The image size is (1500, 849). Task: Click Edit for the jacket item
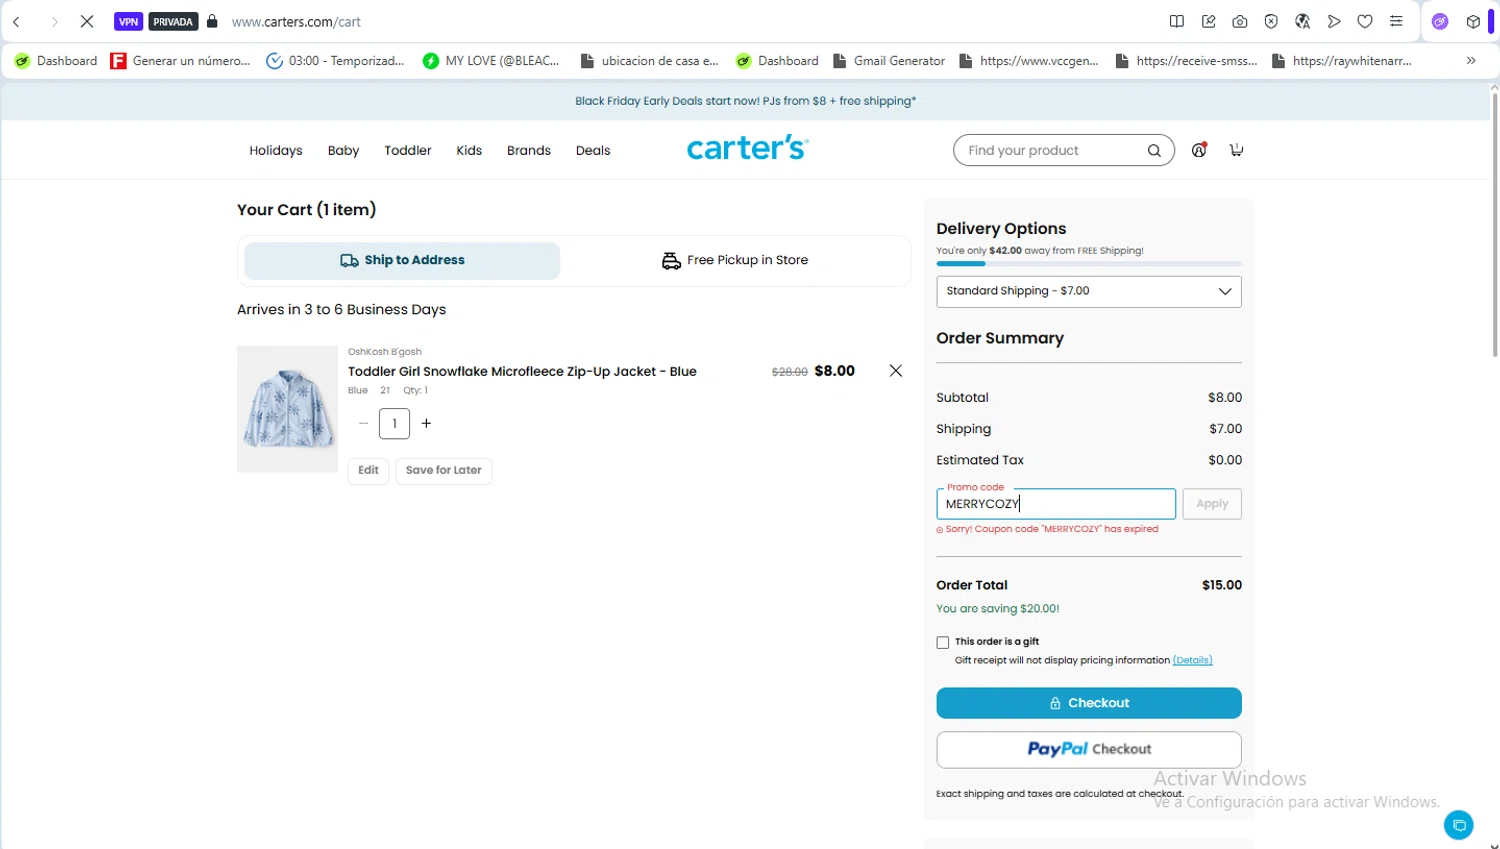point(368,470)
